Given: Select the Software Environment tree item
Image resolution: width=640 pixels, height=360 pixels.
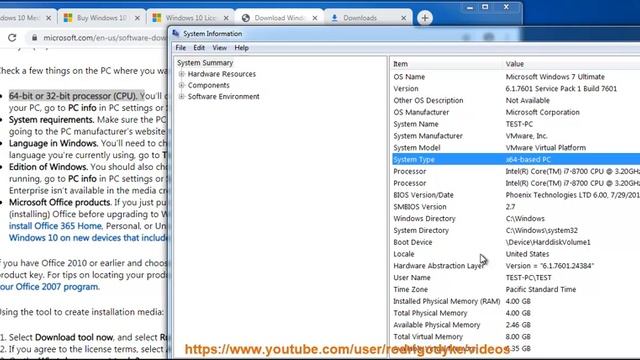Looking at the screenshot, I should tap(223, 96).
